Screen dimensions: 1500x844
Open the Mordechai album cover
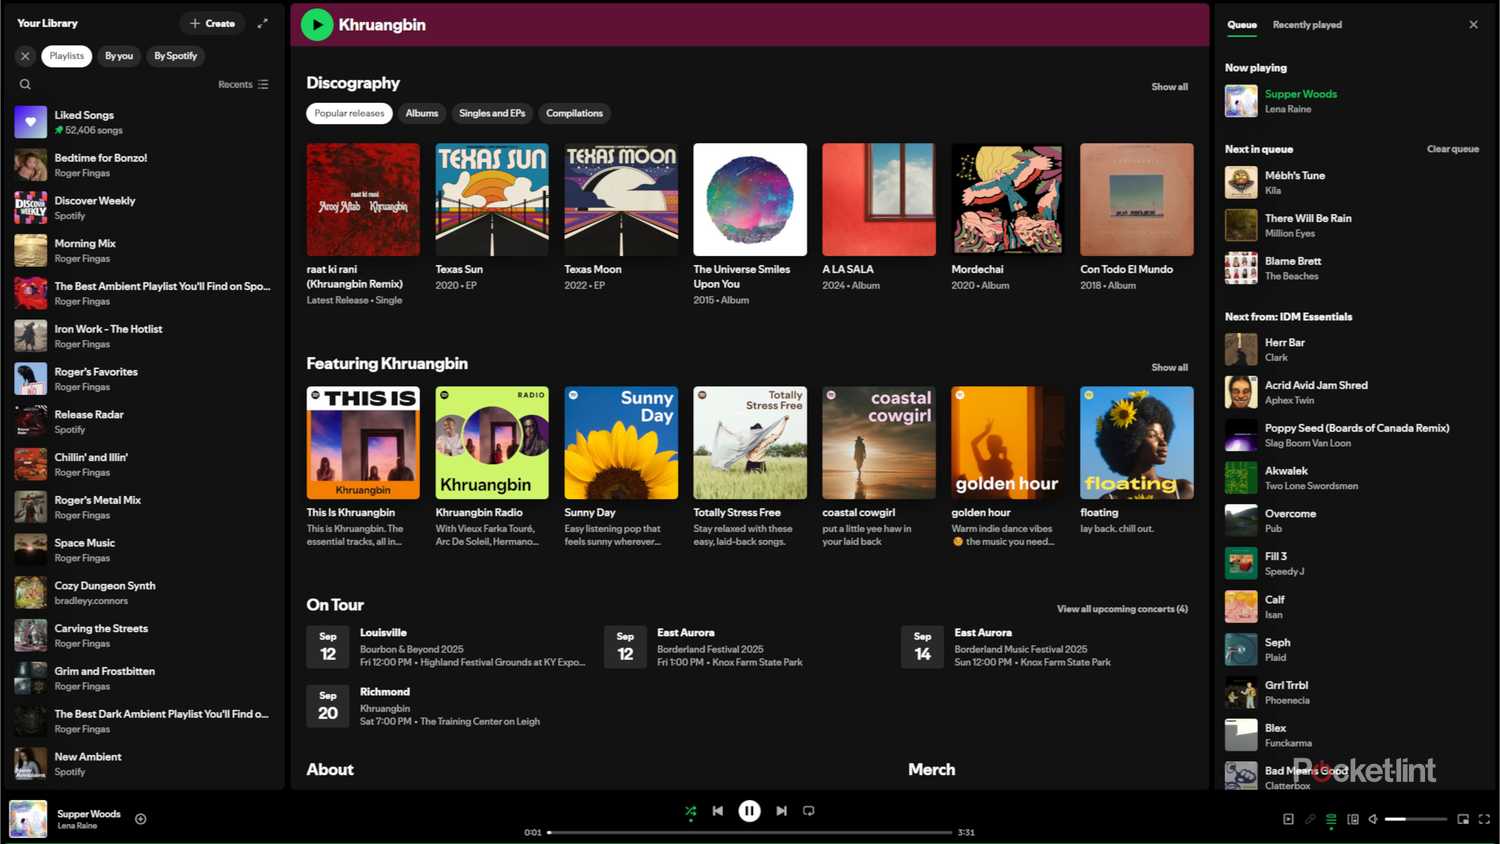click(x=1008, y=199)
